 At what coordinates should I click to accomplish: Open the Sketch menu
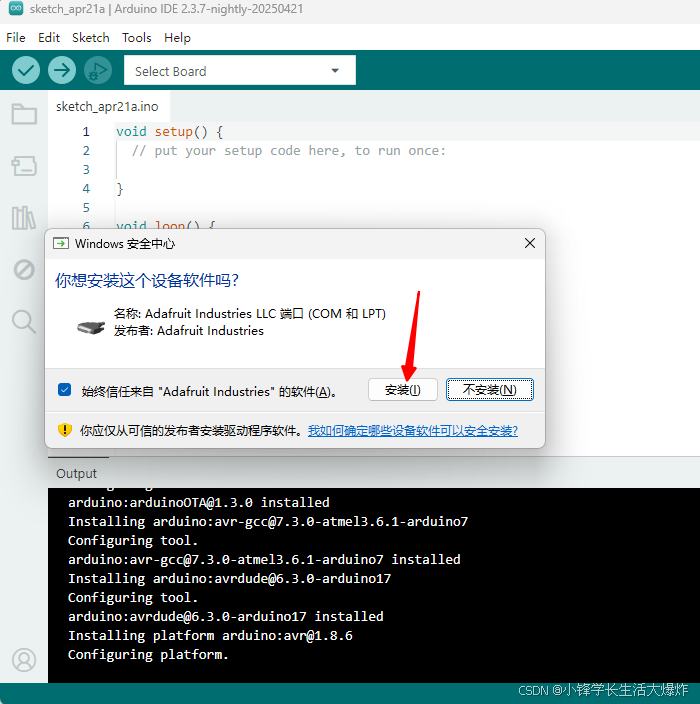[x=91, y=38]
